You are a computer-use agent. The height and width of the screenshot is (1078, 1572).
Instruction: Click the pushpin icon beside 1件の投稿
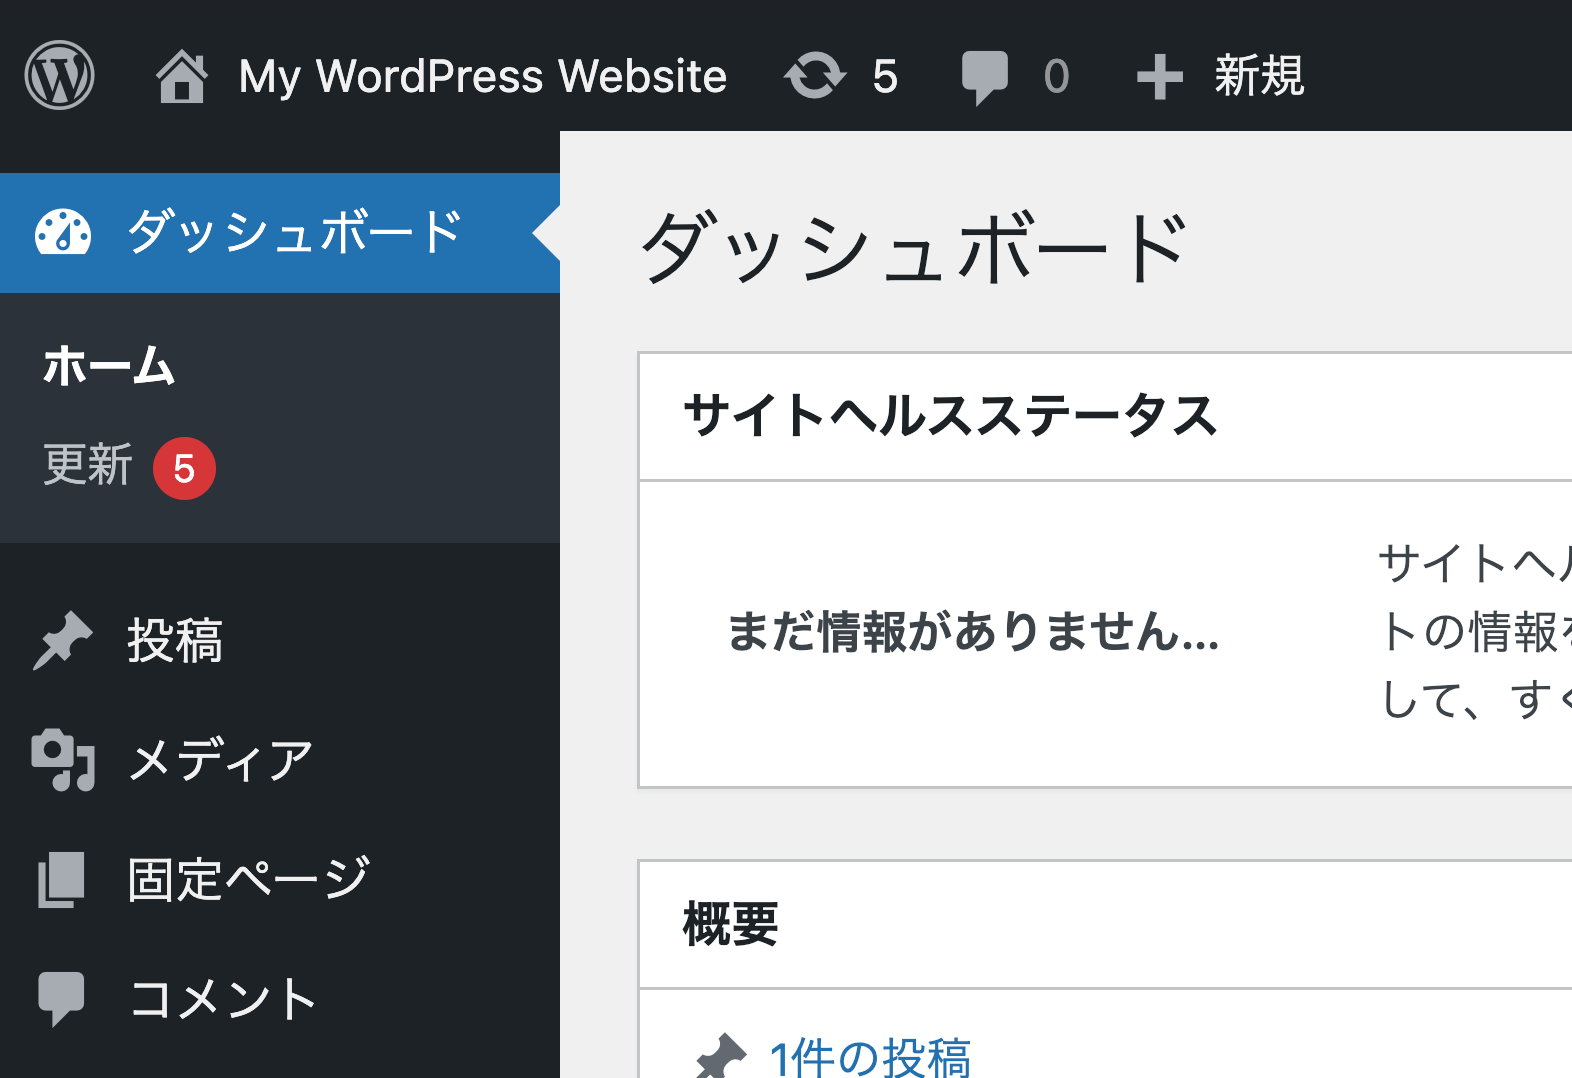[x=721, y=1056]
